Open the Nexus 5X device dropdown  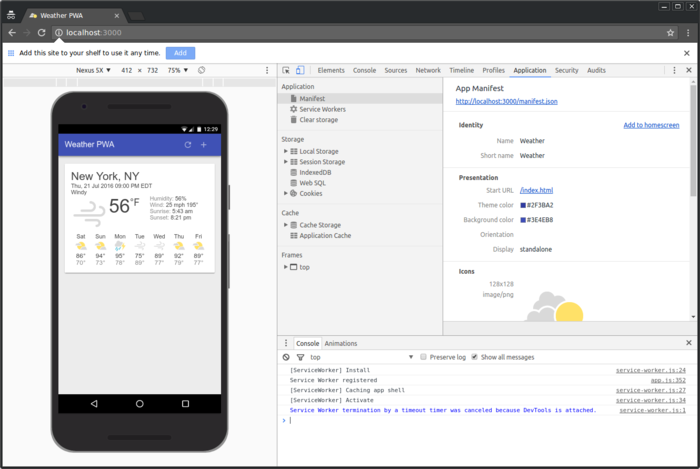[x=94, y=71]
